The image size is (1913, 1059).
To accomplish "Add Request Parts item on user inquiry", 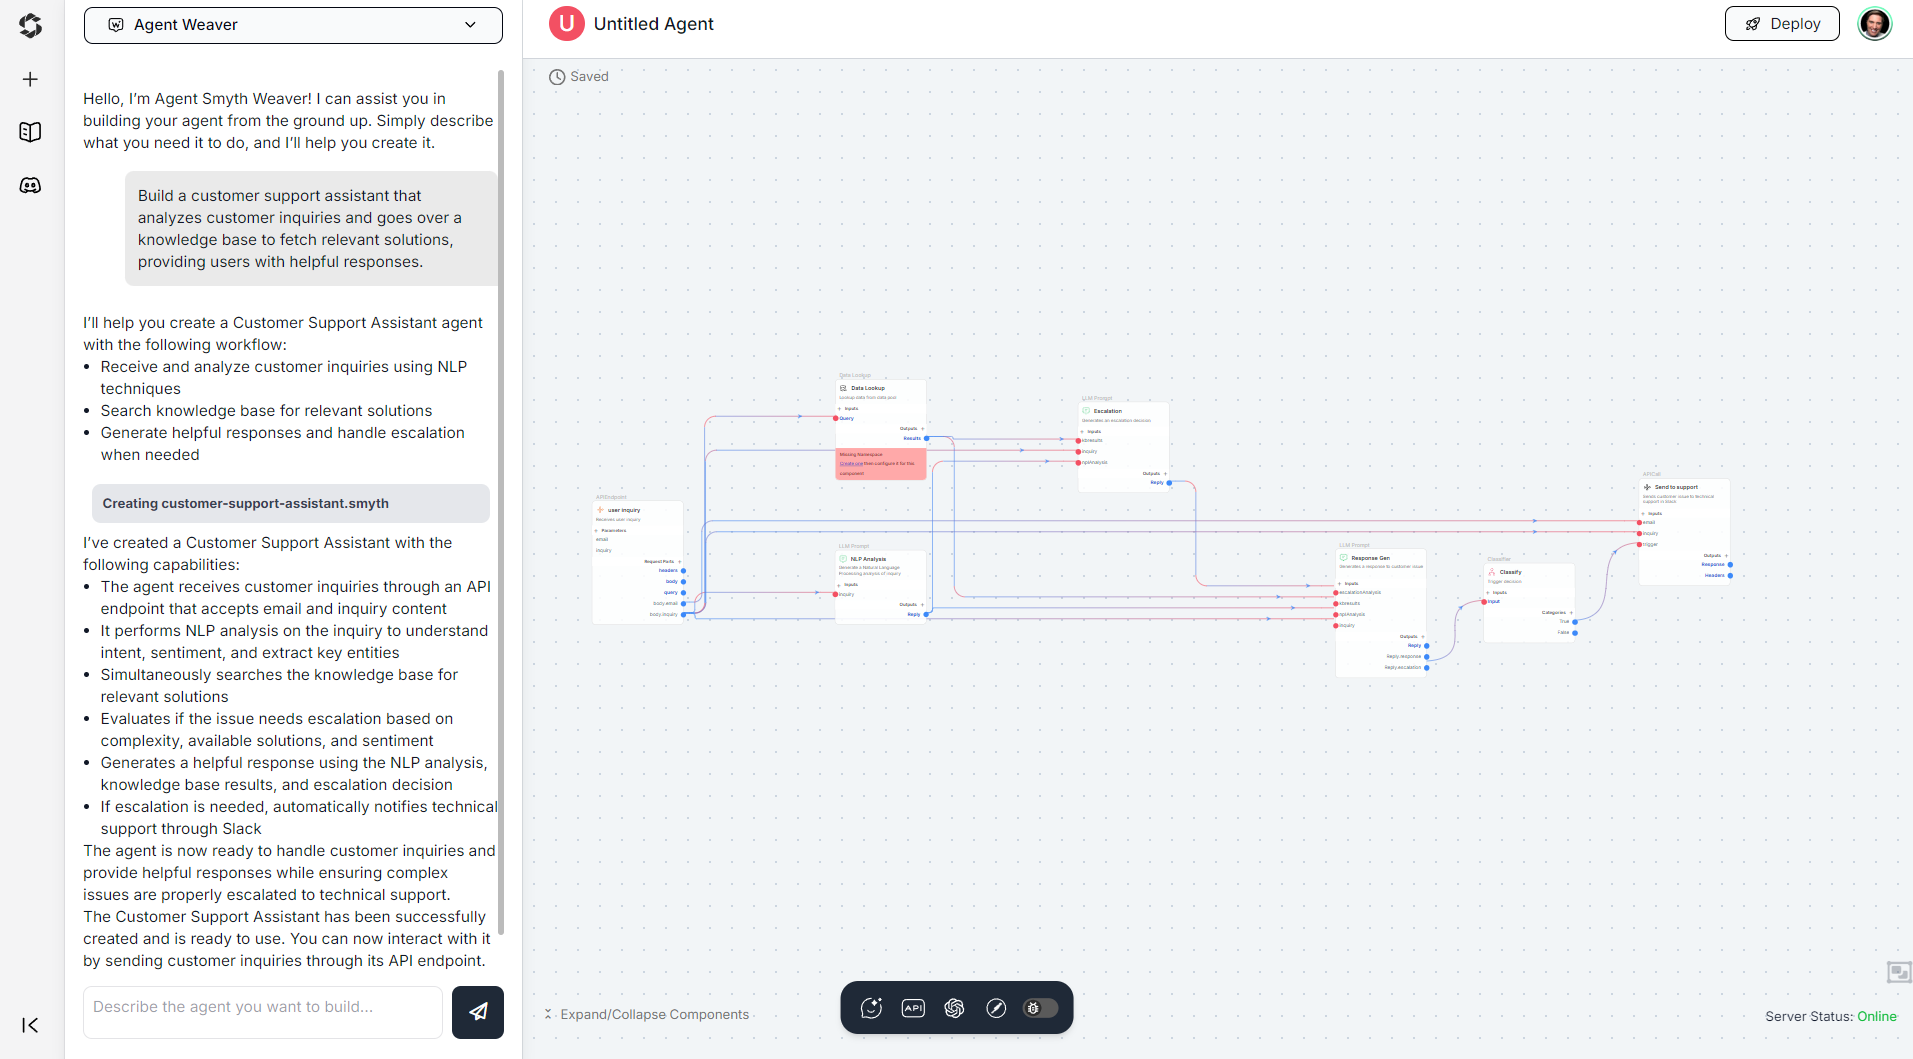I will point(679,561).
